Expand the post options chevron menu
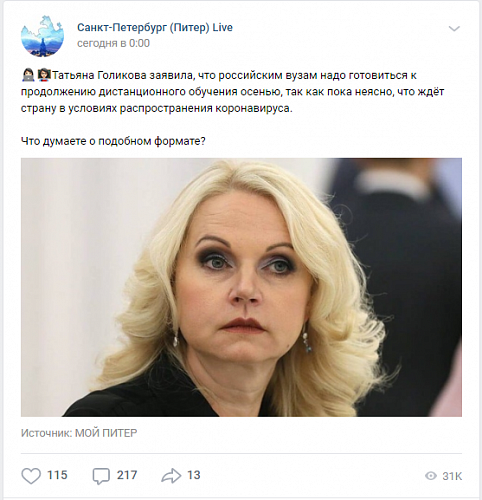Image resolution: width=482 pixels, height=500 pixels. coord(454,29)
